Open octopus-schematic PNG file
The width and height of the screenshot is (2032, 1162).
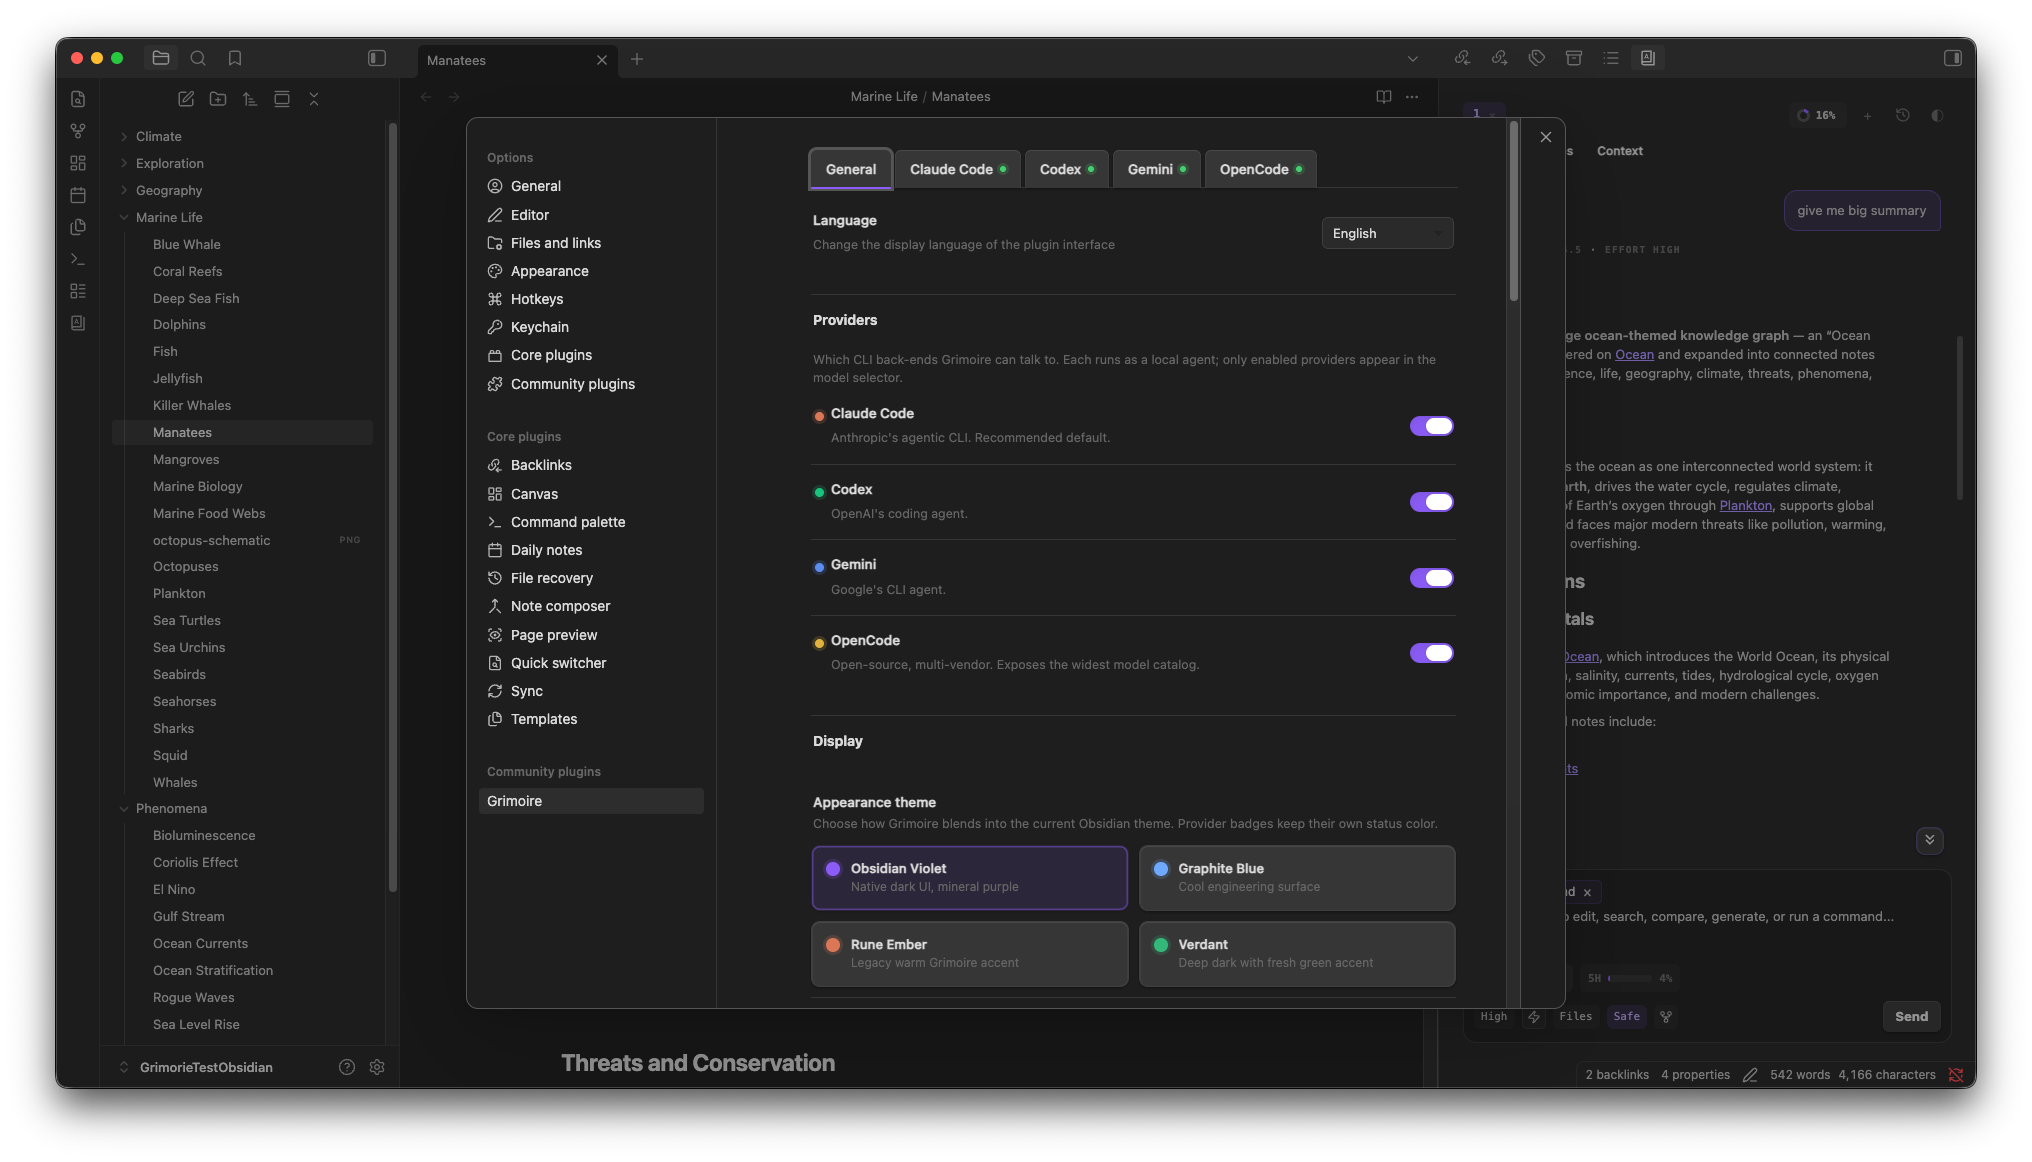tap(212, 540)
